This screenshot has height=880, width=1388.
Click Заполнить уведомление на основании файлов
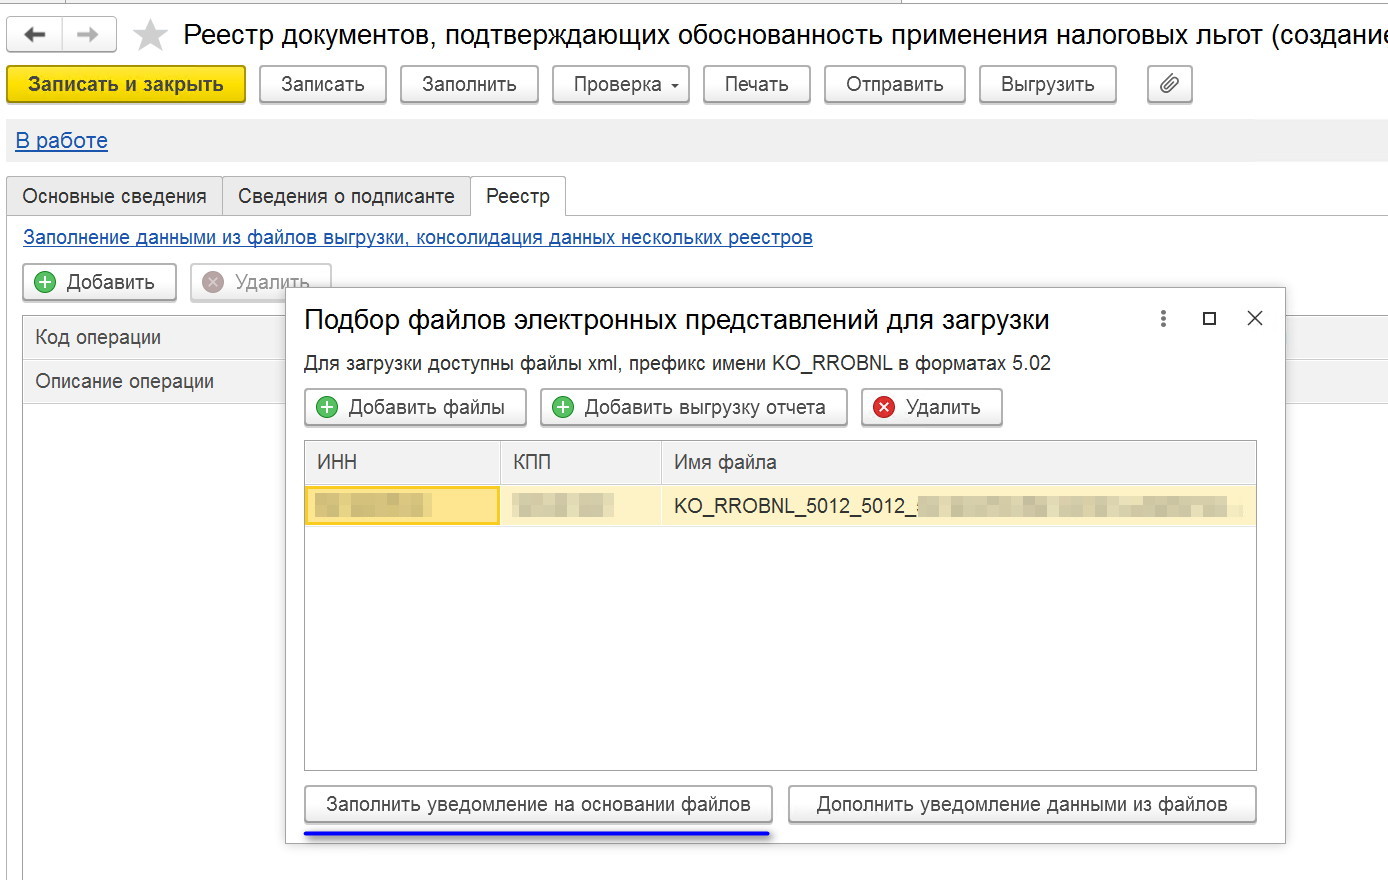[x=538, y=804]
